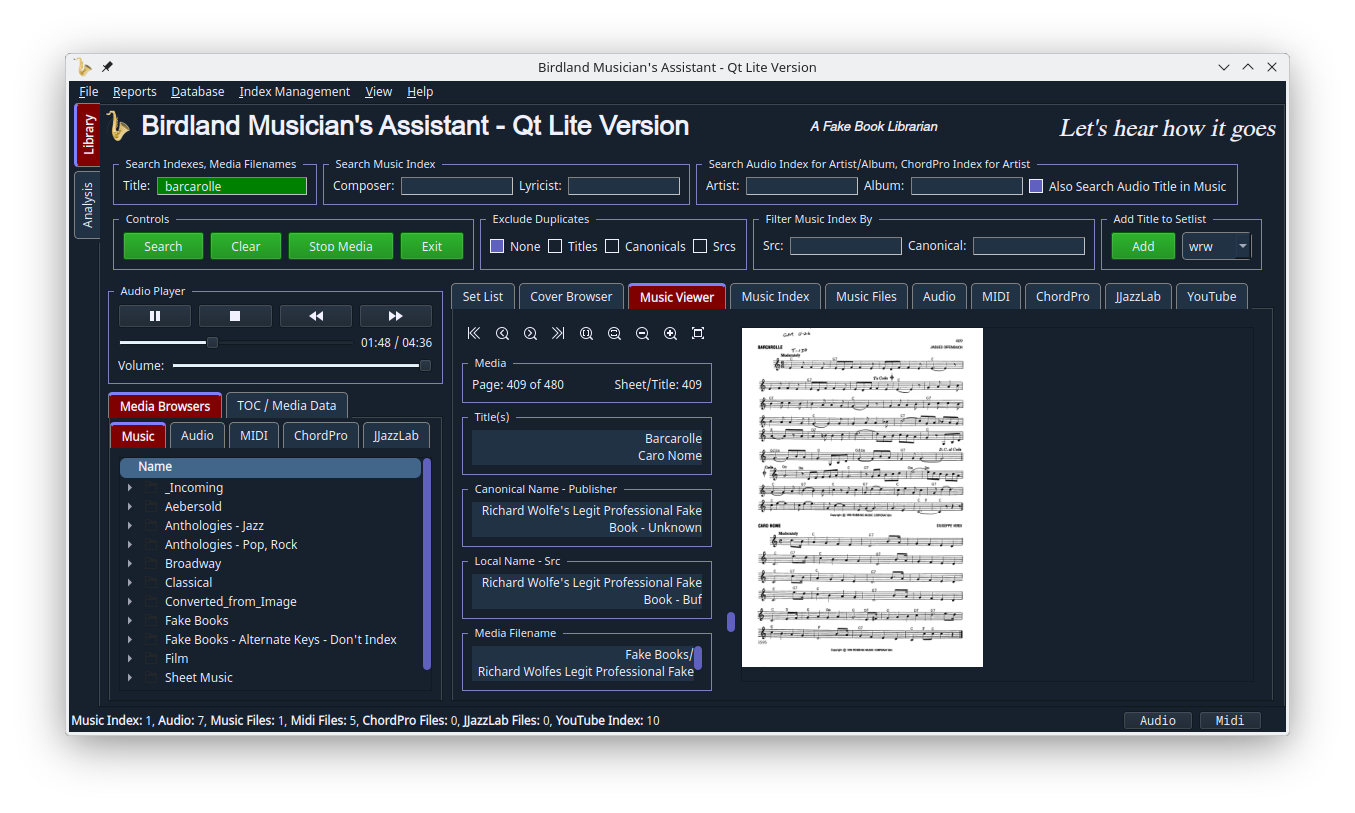This screenshot has width=1355, height=813.
Task: Switch to the Cover Browser tab
Action: coord(571,297)
